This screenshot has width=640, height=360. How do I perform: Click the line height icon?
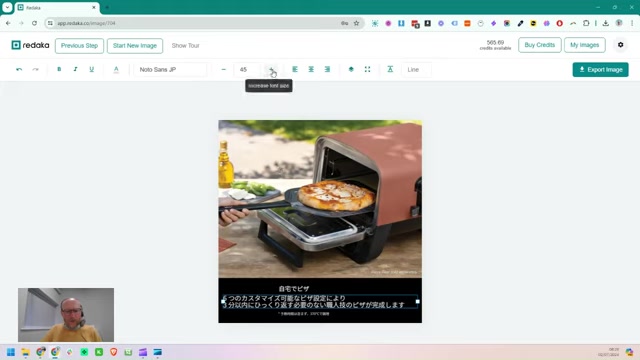390,69
